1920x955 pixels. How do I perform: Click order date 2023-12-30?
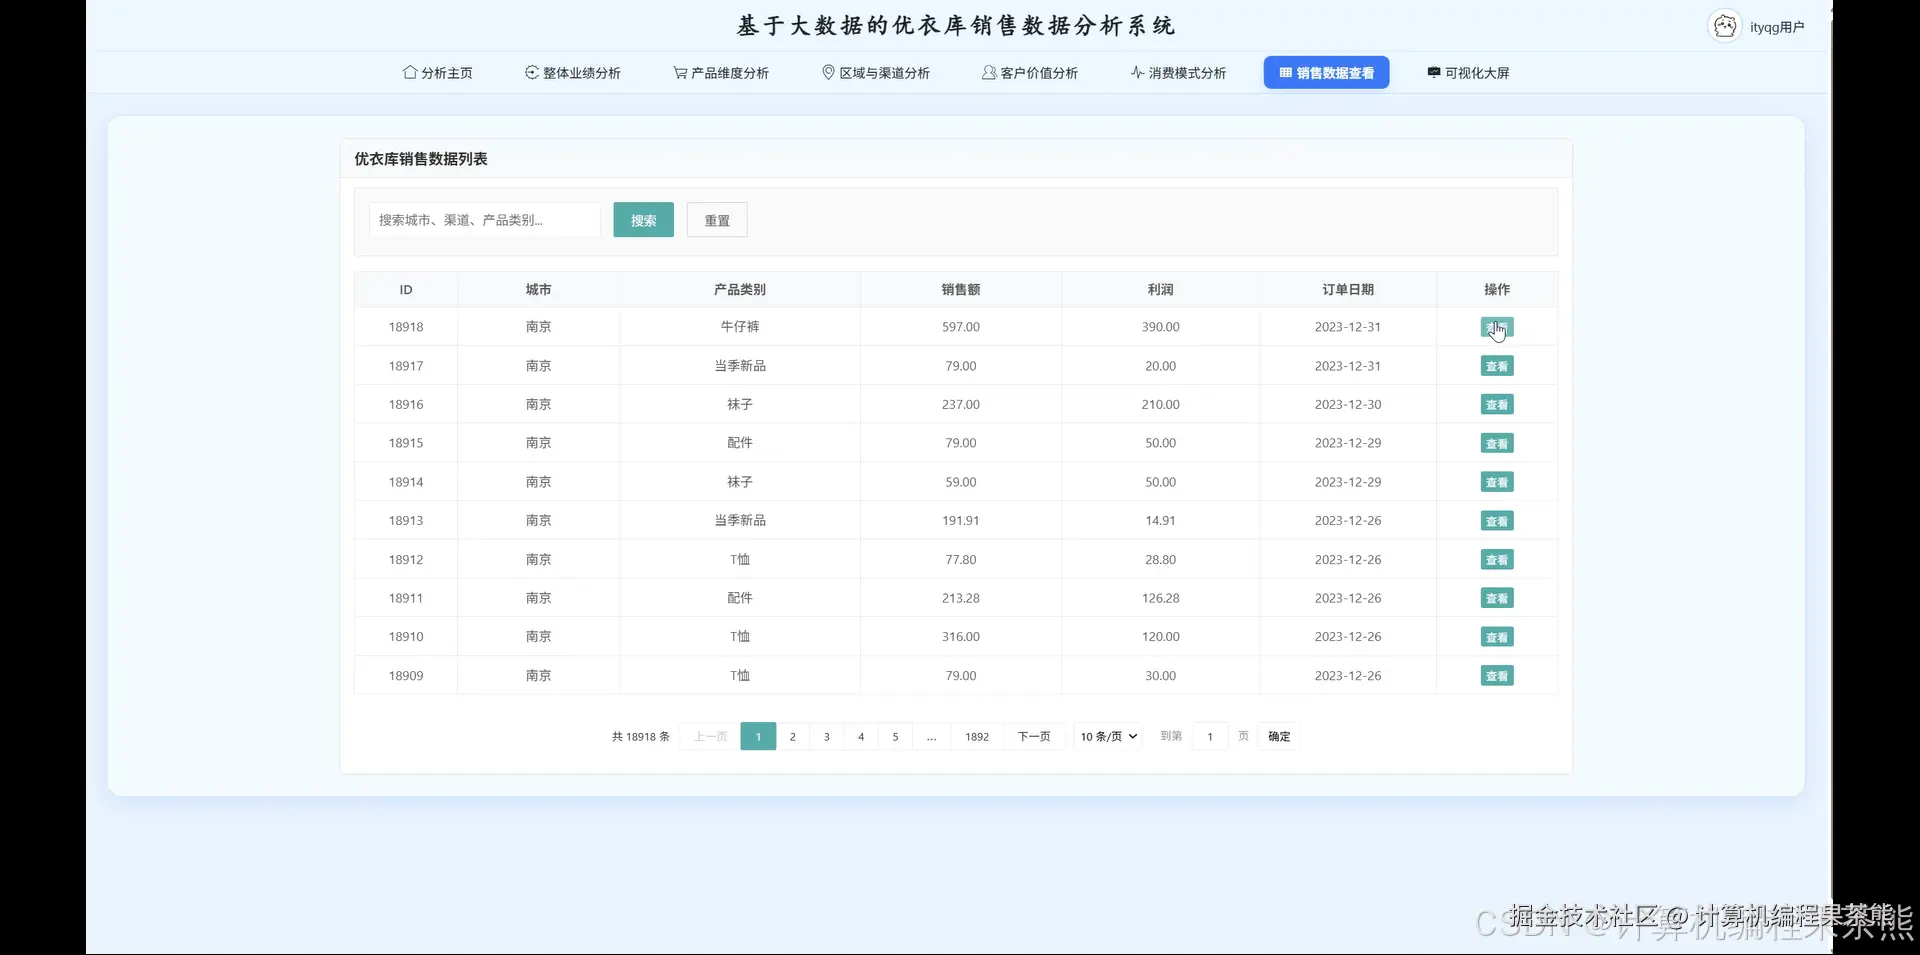[1348, 405]
